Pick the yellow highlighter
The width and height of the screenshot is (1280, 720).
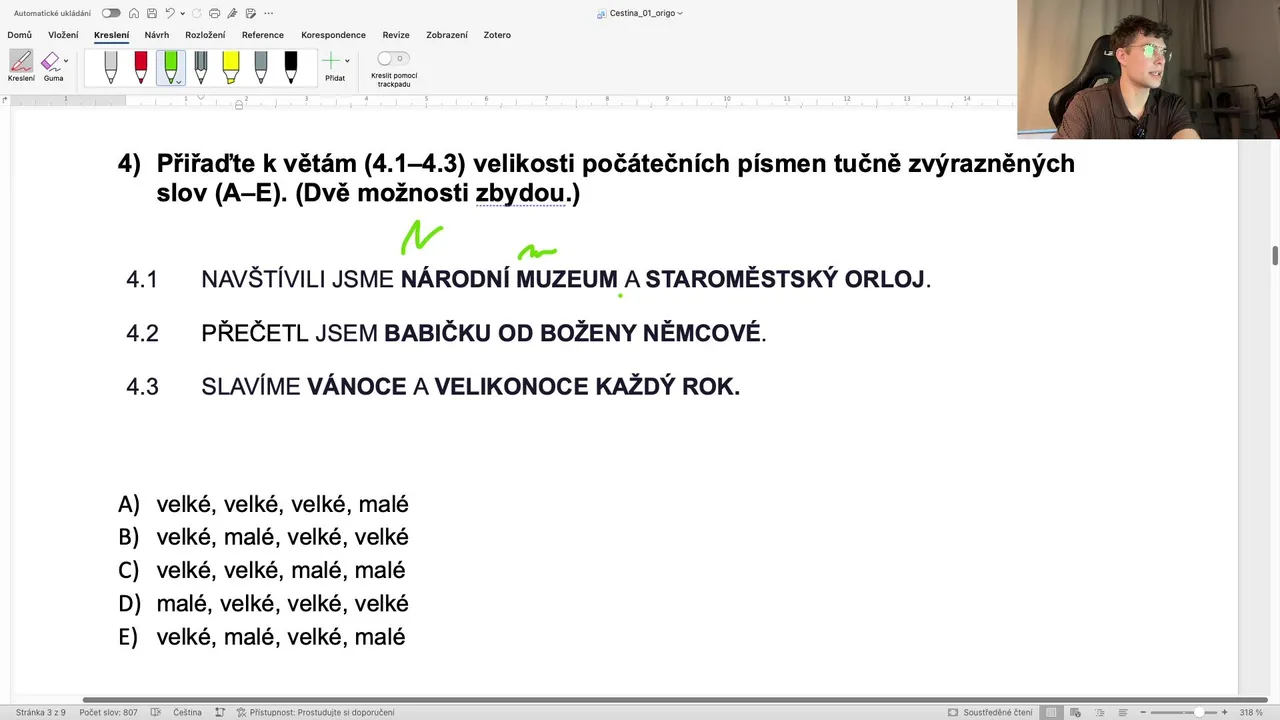pyautogui.click(x=231, y=67)
